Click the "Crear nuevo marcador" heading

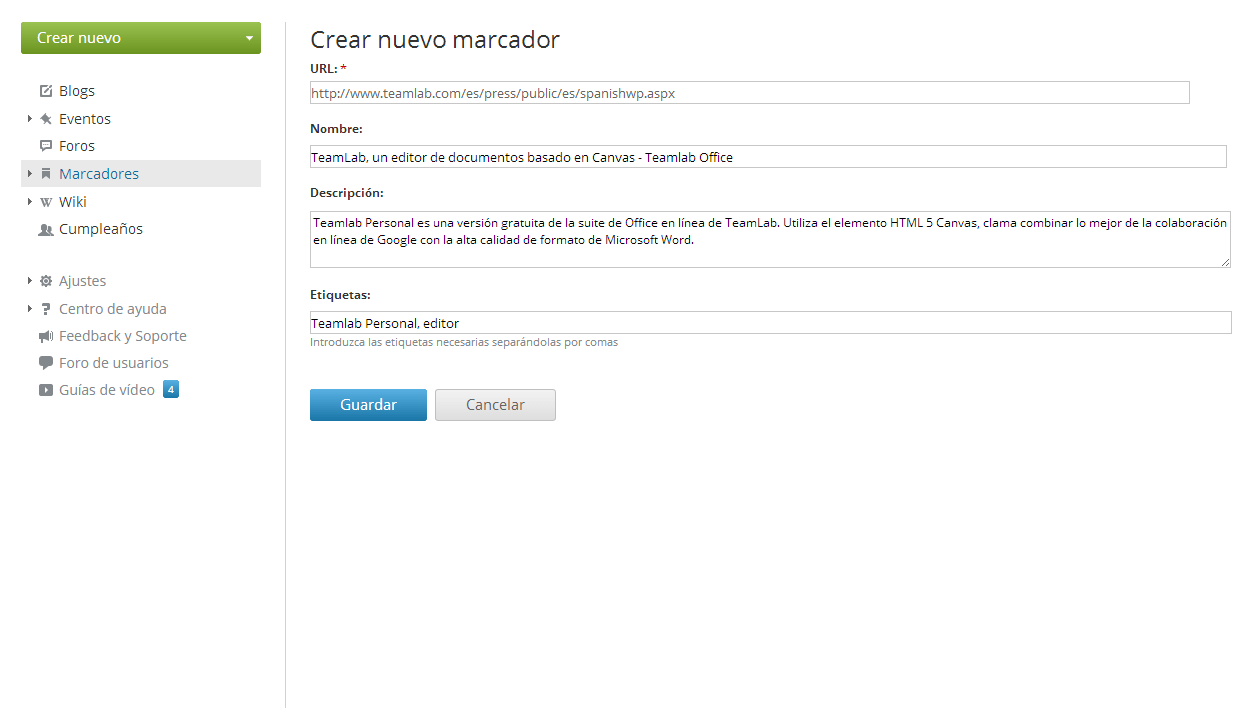435,40
